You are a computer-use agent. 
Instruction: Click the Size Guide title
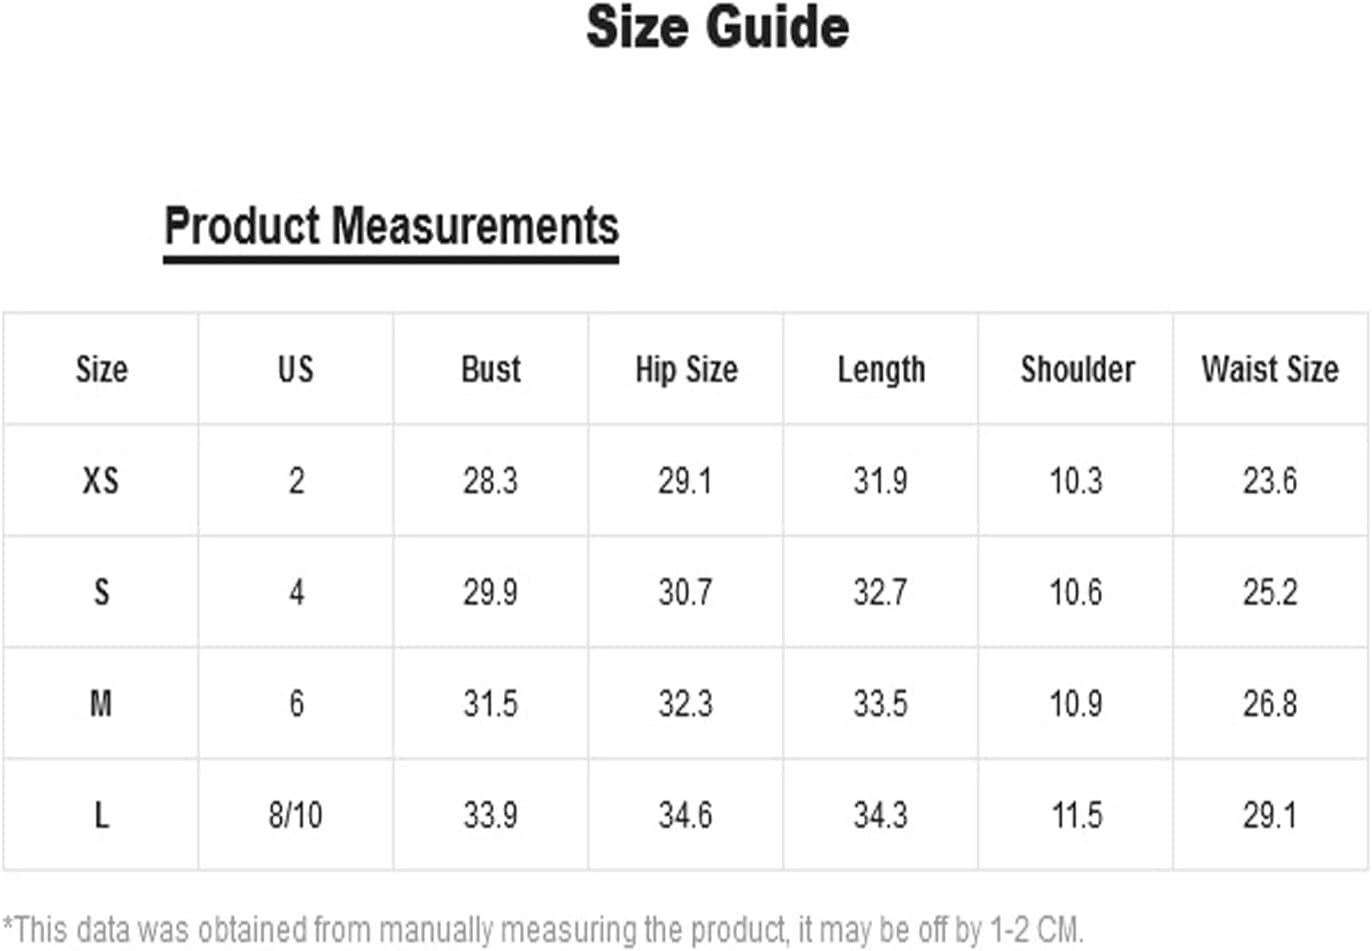point(717,27)
